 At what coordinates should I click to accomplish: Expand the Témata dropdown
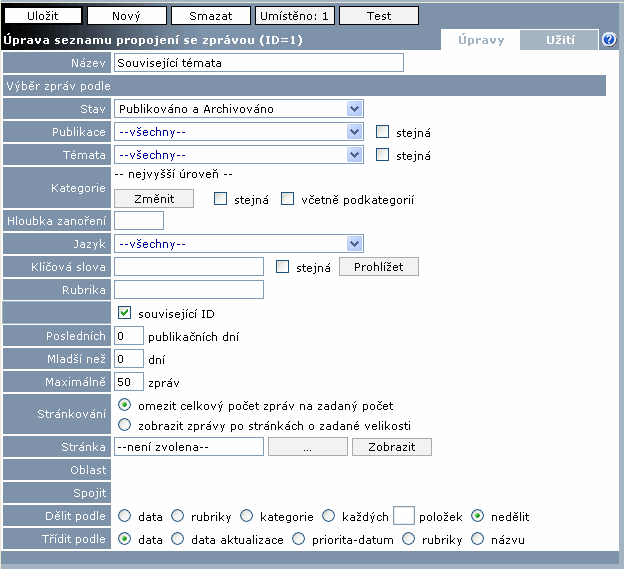pos(238,155)
